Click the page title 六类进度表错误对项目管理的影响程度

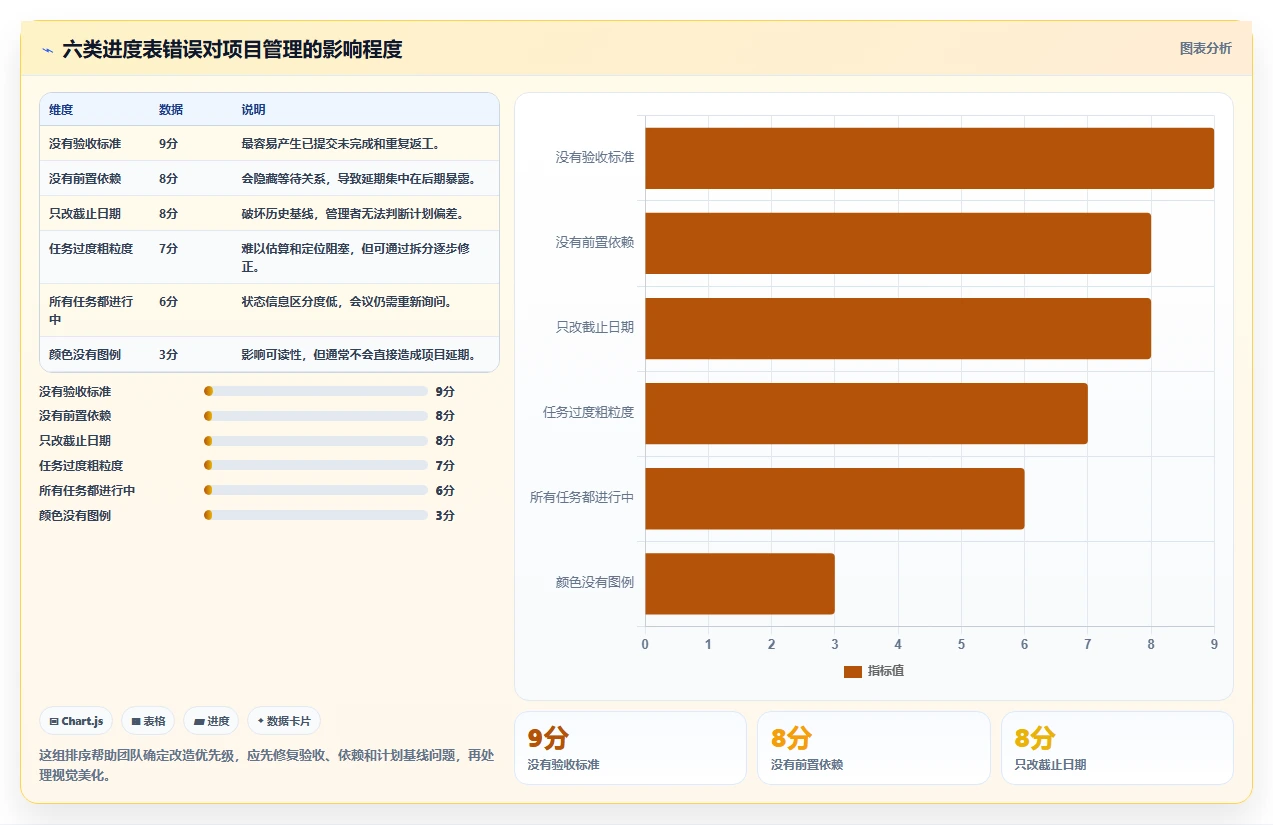232,49
